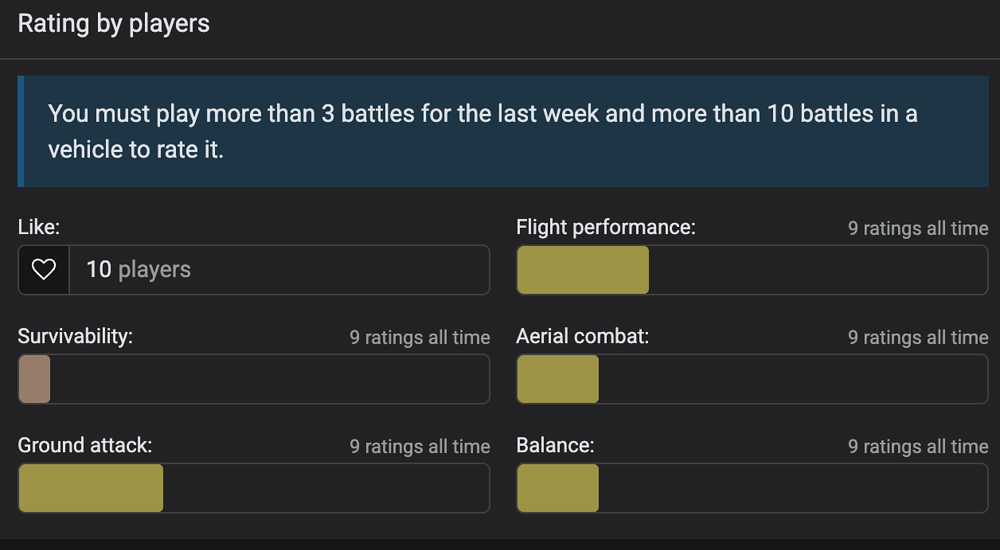Click Flight performance's "9 ratings all time" text
Image resolution: width=1000 pixels, height=550 pixels.
pos(918,229)
